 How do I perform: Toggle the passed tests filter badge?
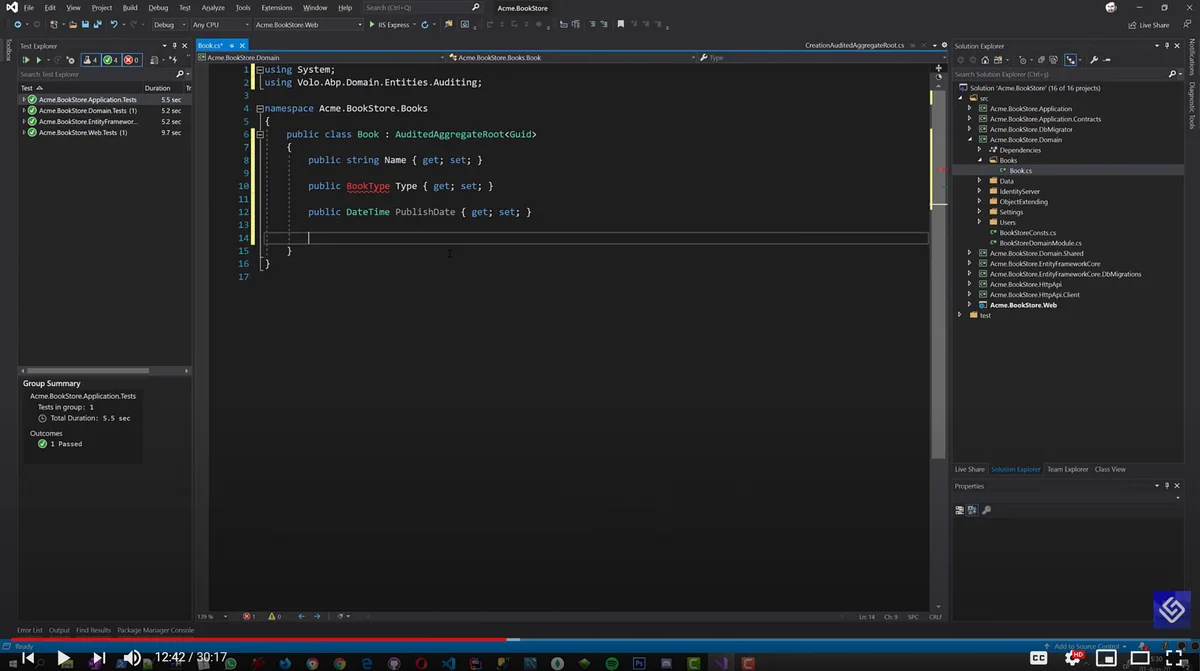pyautogui.click(x=111, y=60)
